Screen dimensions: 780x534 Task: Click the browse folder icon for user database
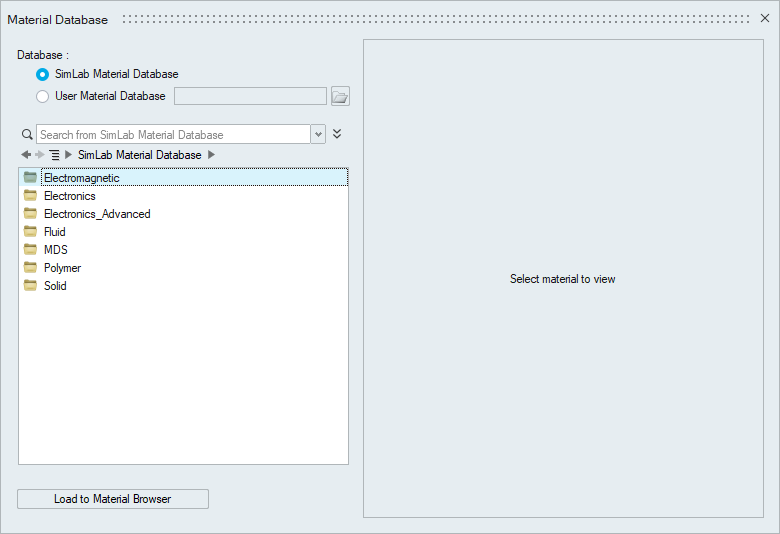(x=340, y=96)
